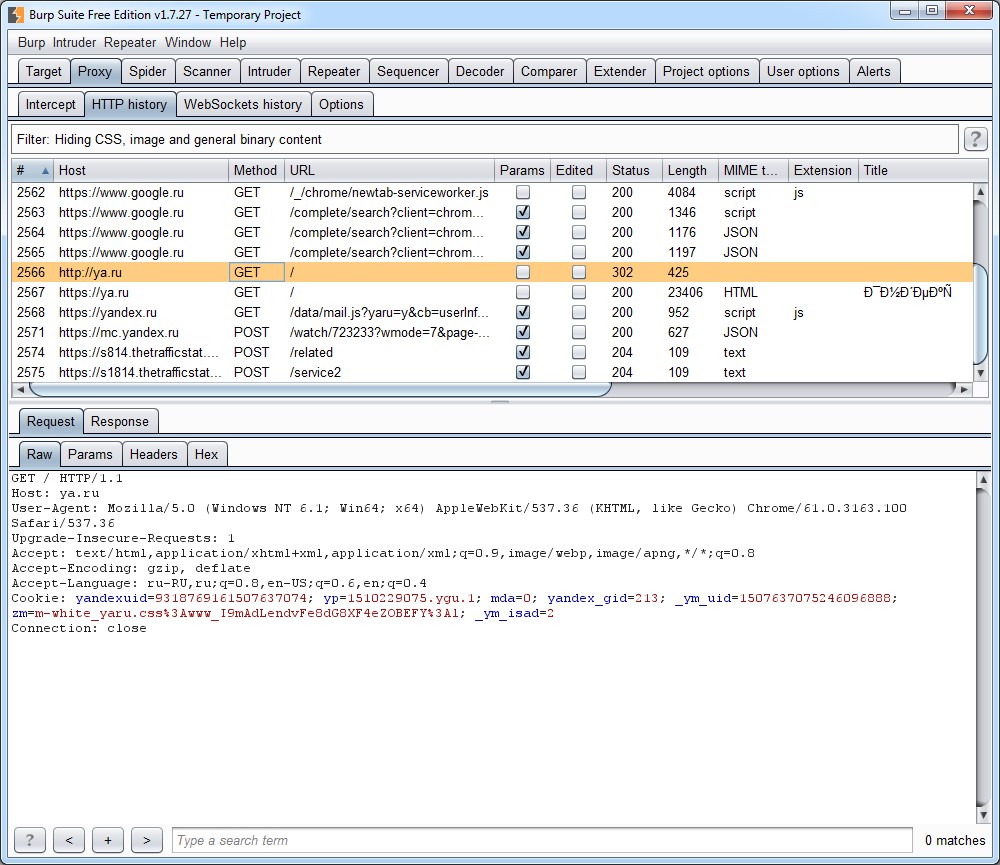Viewport: 1000px width, 865px height.
Task: Open the Burp menu
Action: coord(31,43)
